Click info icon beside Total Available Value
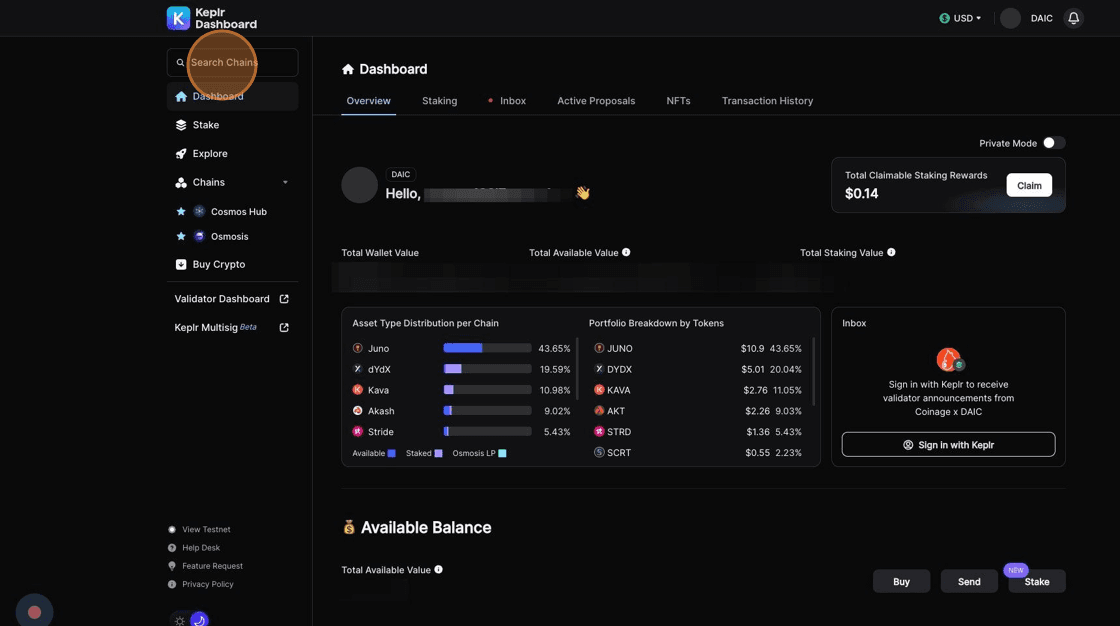1120x626 pixels. [x=626, y=253]
